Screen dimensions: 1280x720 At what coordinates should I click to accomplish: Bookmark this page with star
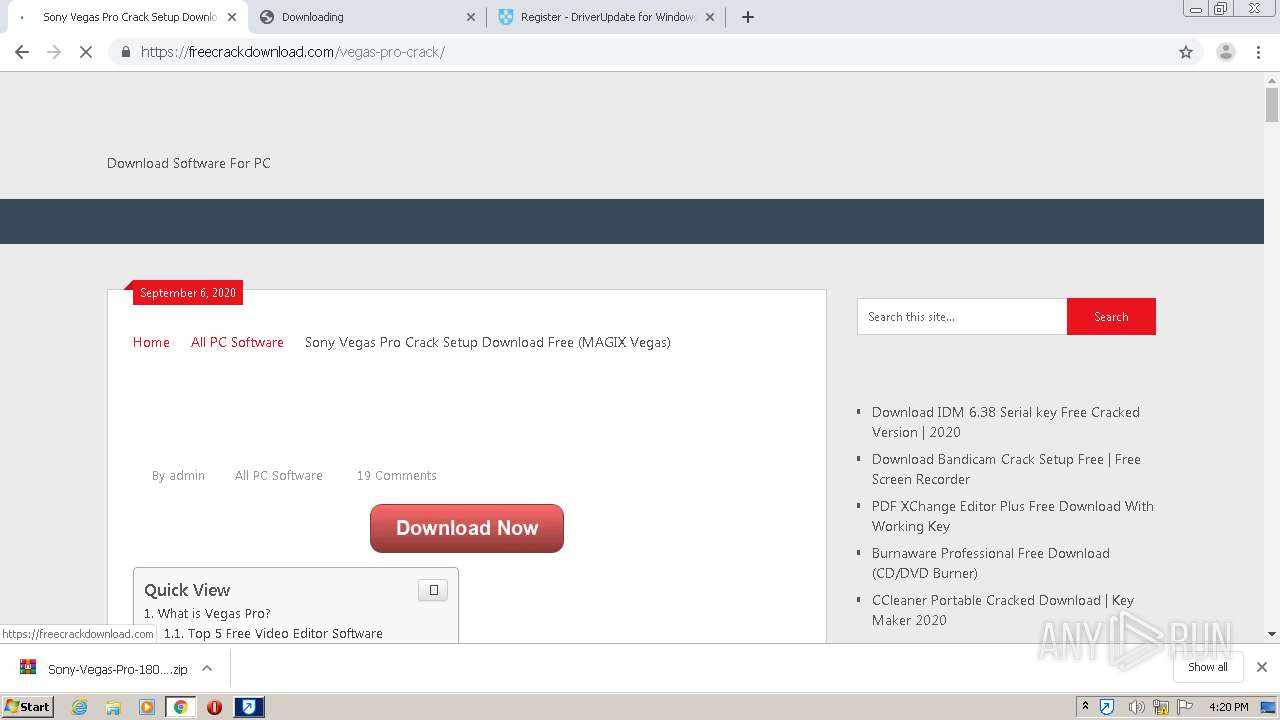point(1186,52)
